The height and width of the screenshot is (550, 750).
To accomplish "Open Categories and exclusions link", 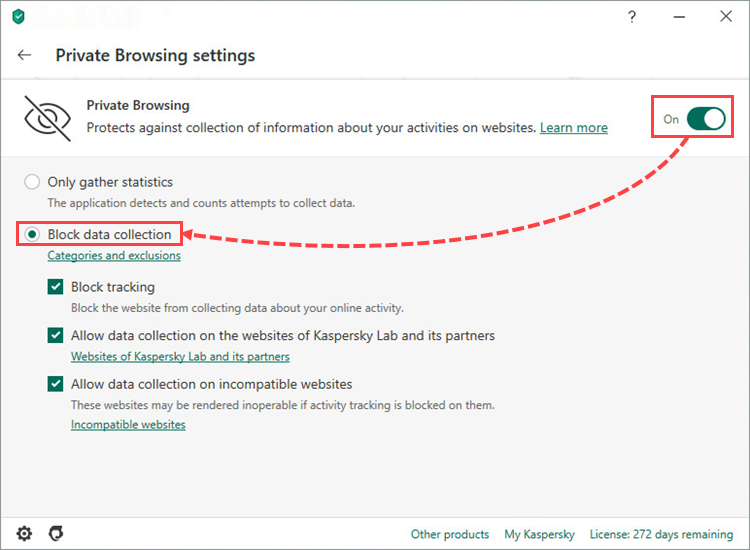I will (114, 255).
